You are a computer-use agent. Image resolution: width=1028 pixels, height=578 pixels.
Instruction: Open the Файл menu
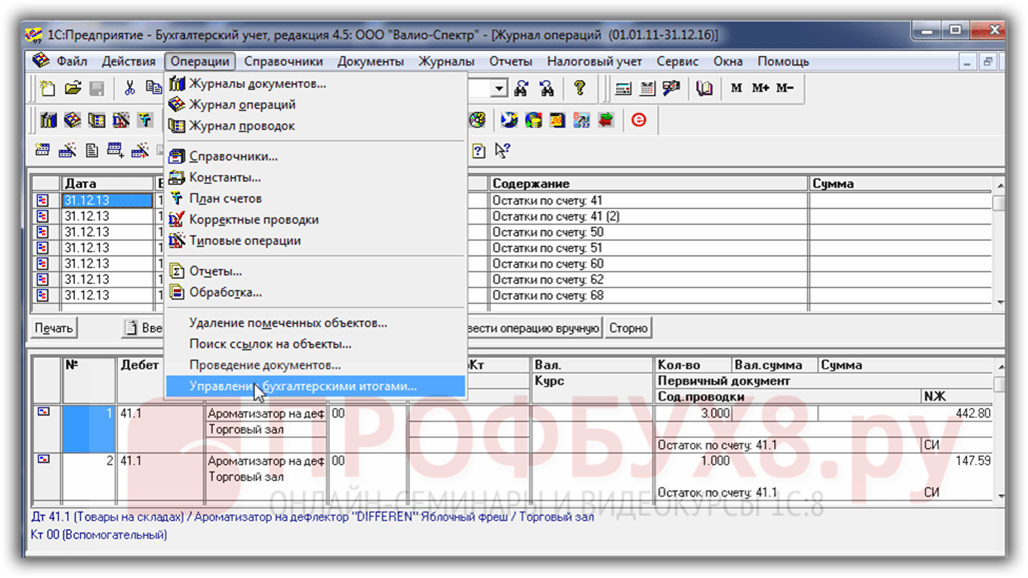coord(71,61)
